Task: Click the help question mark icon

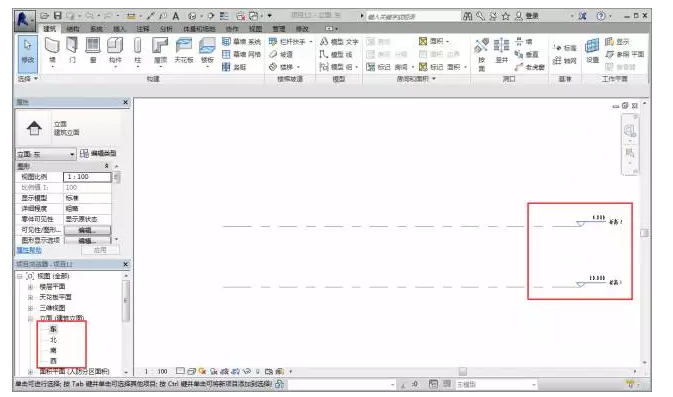Action: tap(600, 16)
